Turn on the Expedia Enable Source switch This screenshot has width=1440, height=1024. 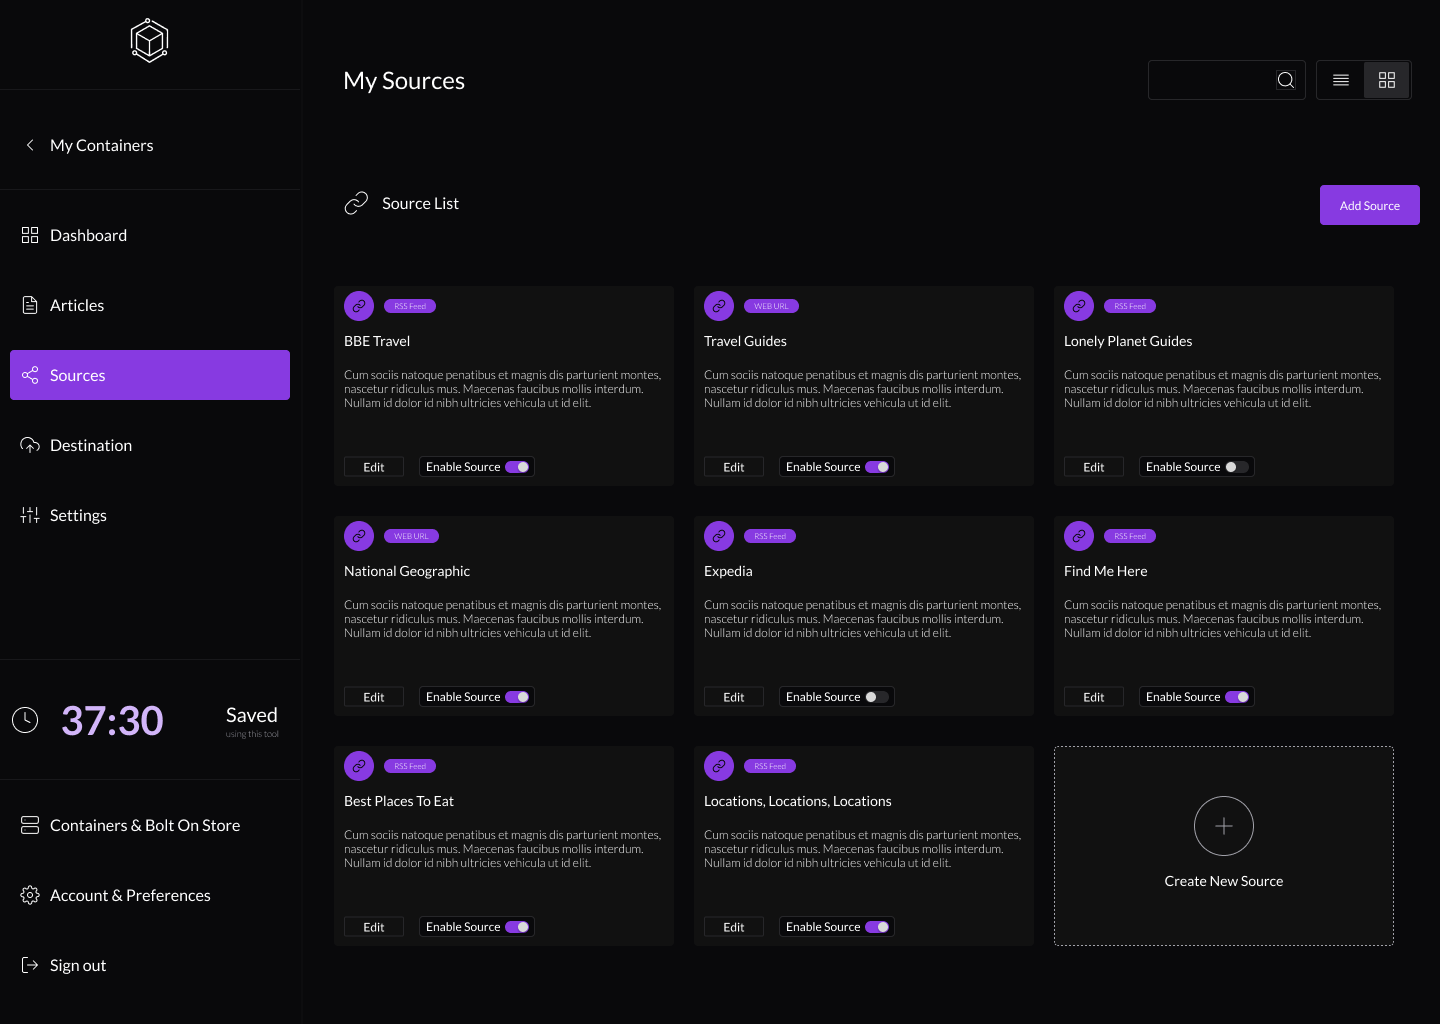[x=877, y=696]
